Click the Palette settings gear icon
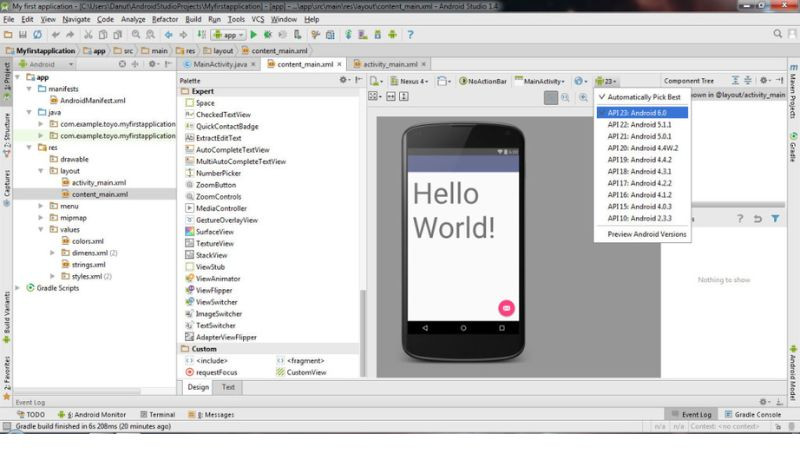Screen dimensions: 800x450 point(344,80)
